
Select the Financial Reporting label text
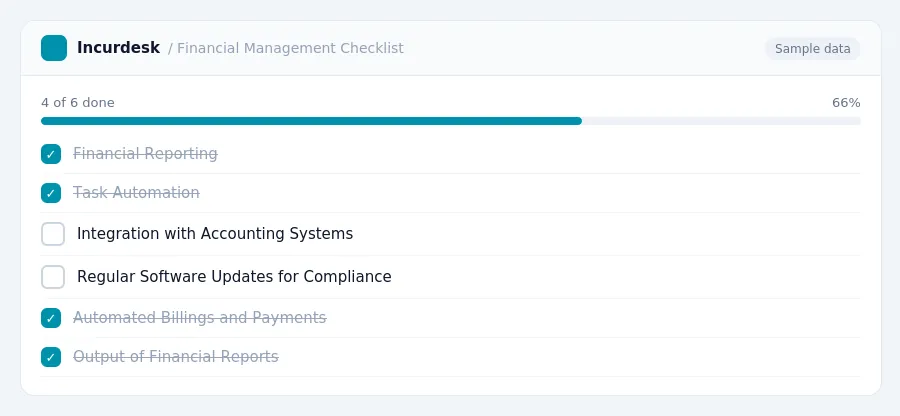pyautogui.click(x=145, y=154)
